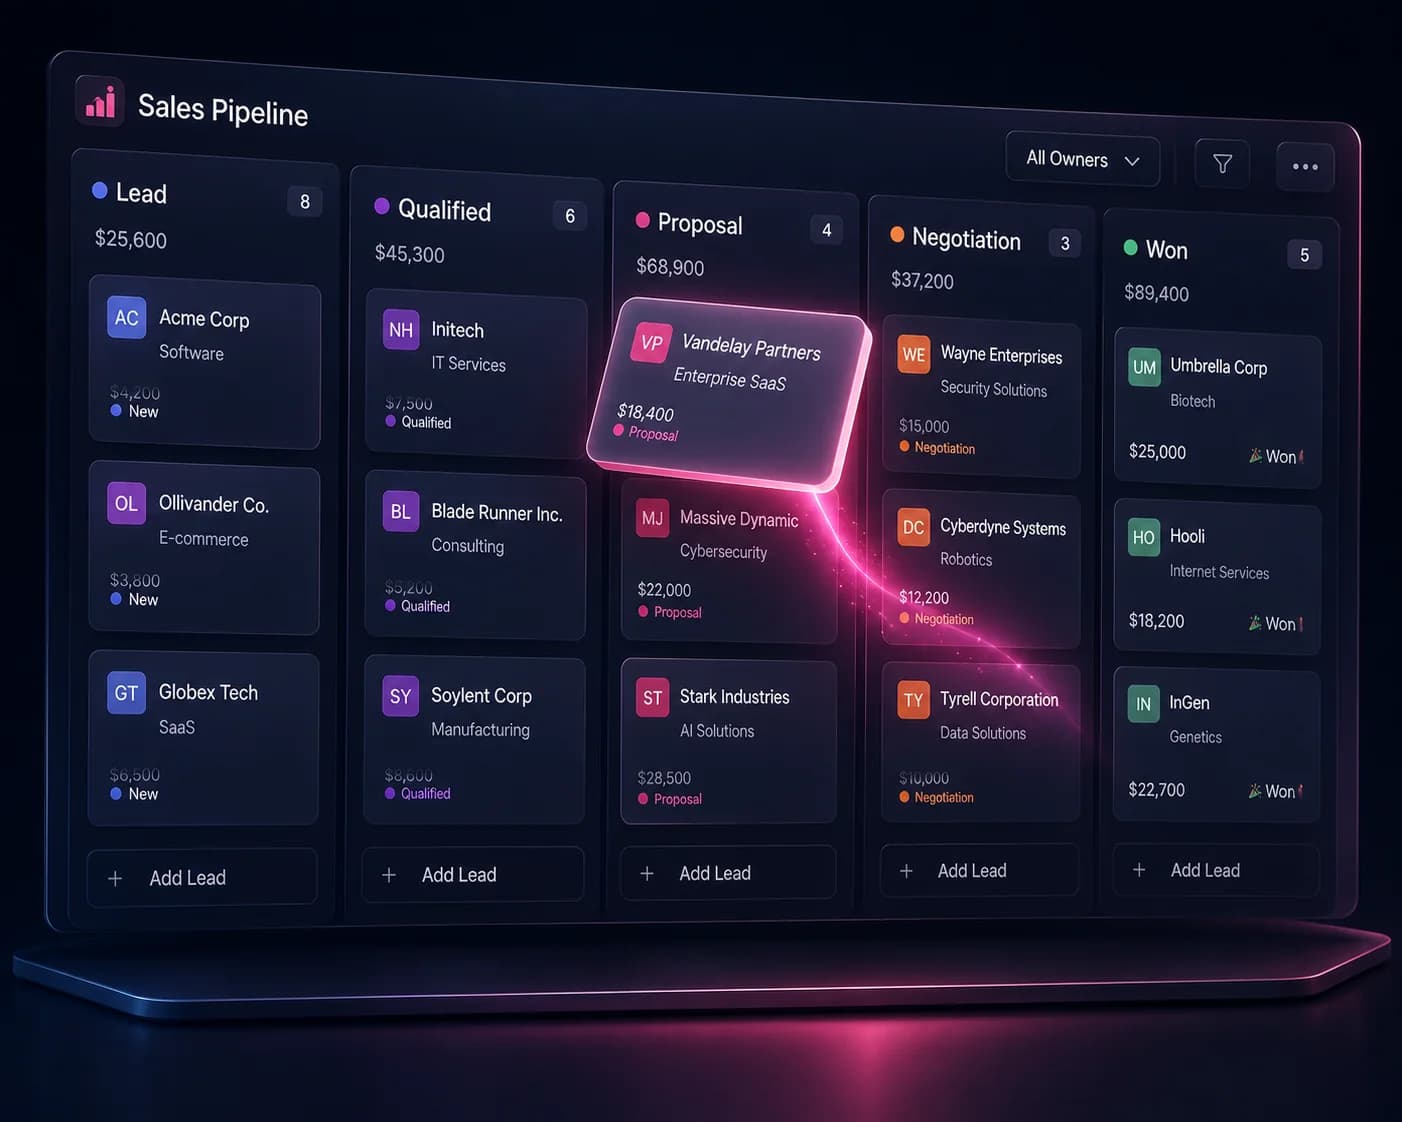Add a lead in the Won column
Image resolution: width=1402 pixels, height=1122 pixels.
1216,870
